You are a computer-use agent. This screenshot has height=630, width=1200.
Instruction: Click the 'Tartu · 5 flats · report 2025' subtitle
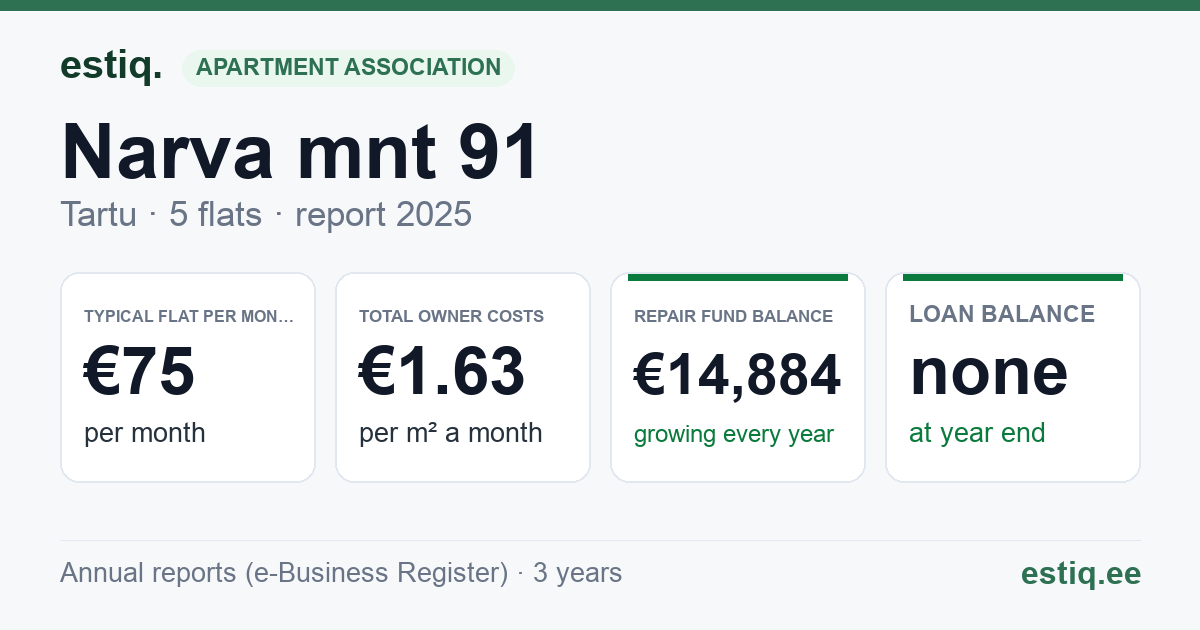pos(266,215)
